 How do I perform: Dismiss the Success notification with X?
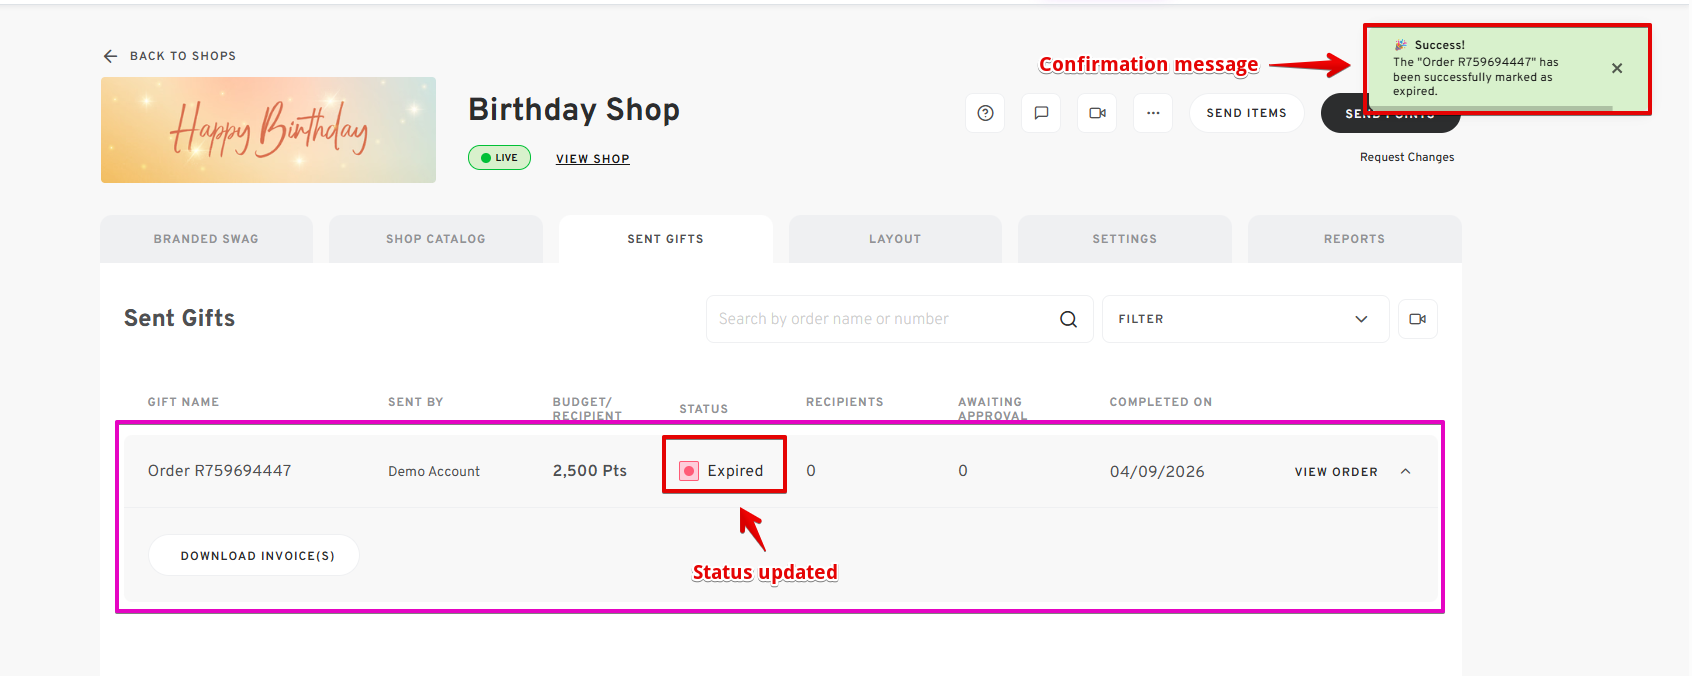(x=1617, y=68)
